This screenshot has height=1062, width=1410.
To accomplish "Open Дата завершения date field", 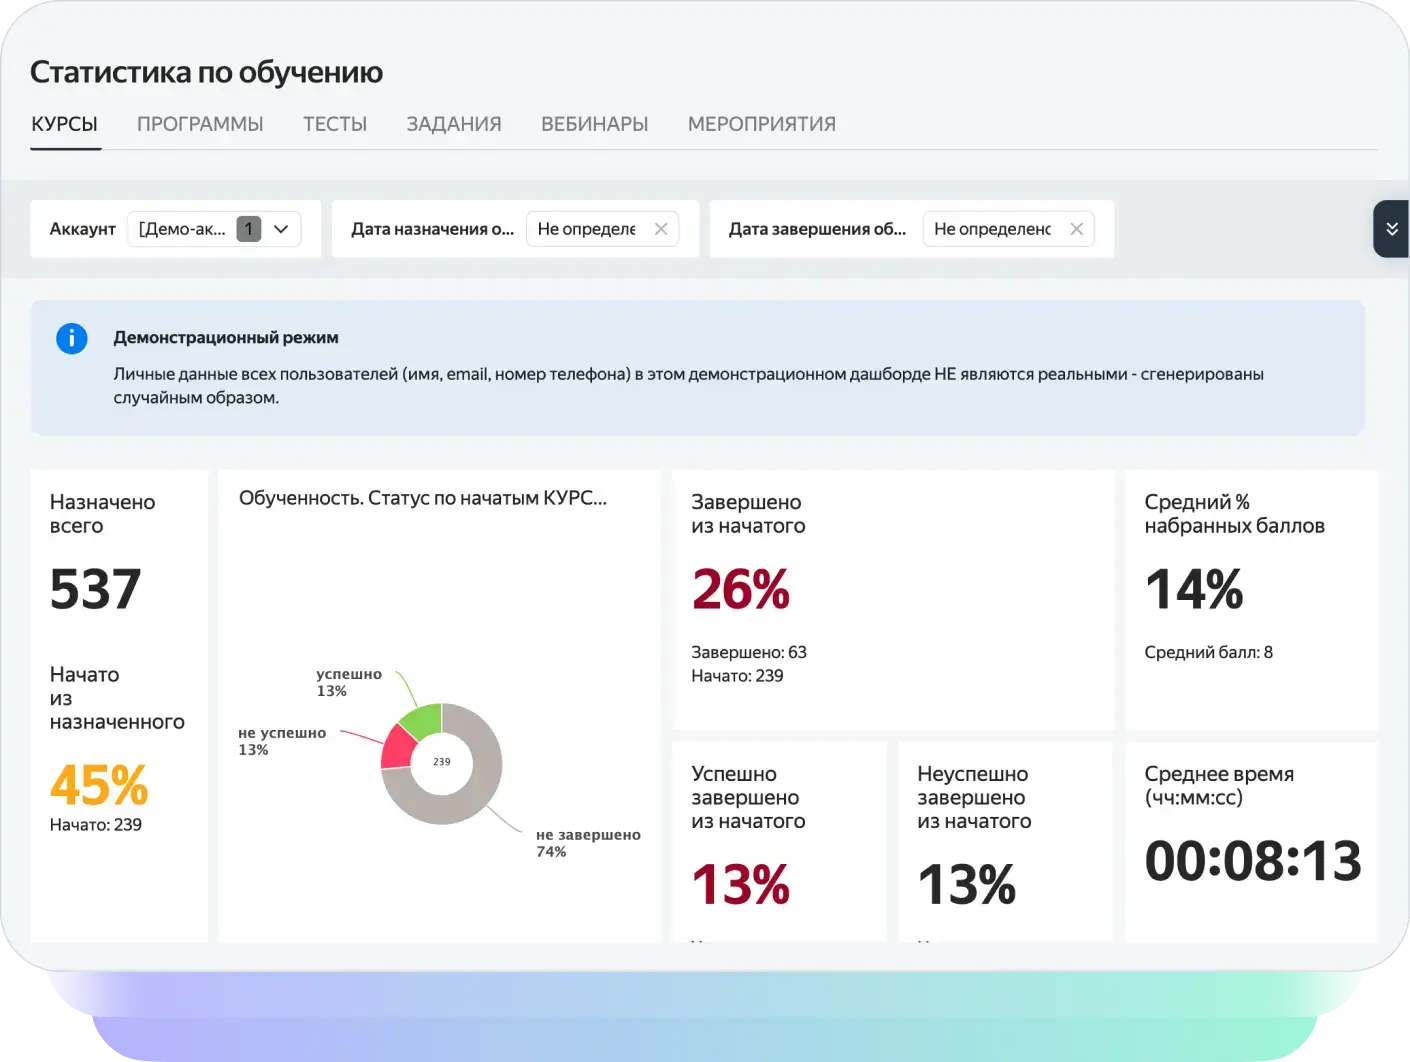I will pyautogui.click(x=1008, y=229).
